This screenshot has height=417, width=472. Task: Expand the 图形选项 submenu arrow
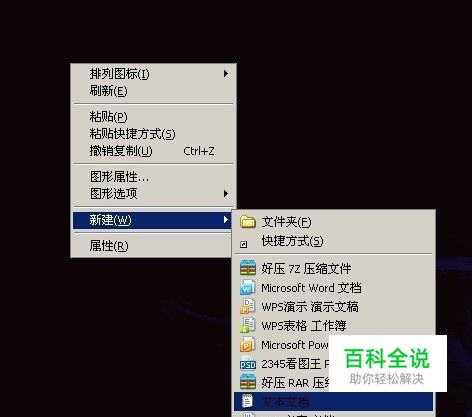226,193
